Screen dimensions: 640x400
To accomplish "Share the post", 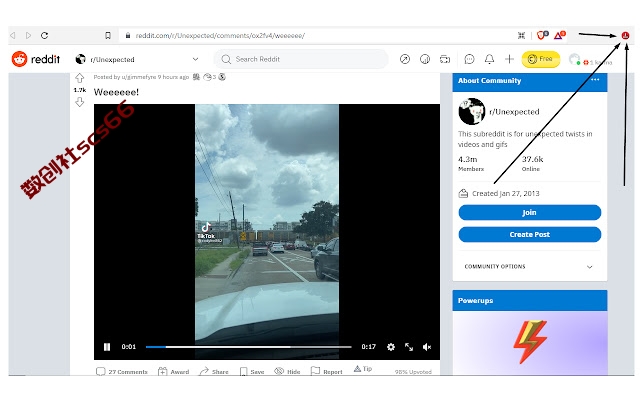I will point(214,371).
